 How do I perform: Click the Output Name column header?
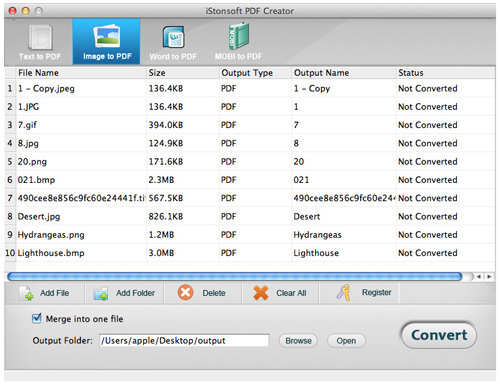[344, 73]
